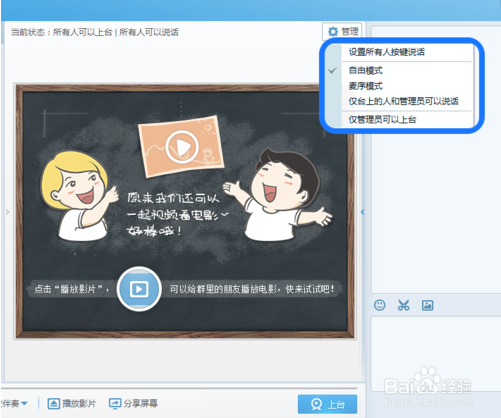Image resolution: width=501 pixels, height=418 pixels.
Task: Collapse the right chat panel arrow
Action: (363, 212)
